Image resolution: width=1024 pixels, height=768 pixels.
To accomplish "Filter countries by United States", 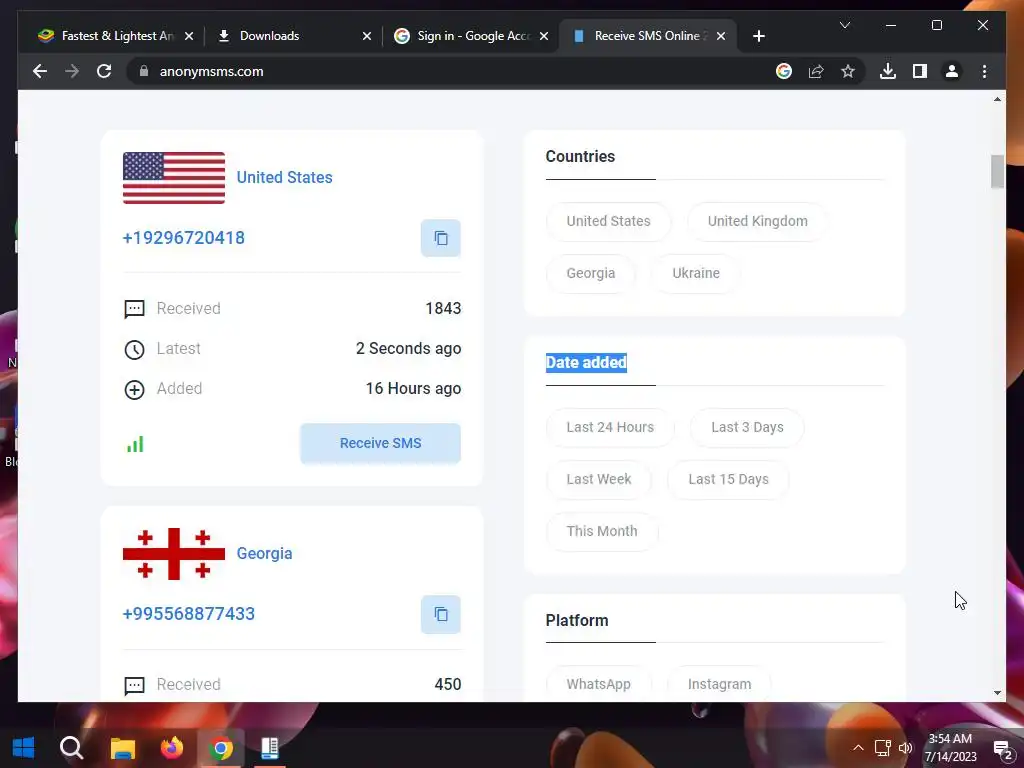I will [608, 221].
